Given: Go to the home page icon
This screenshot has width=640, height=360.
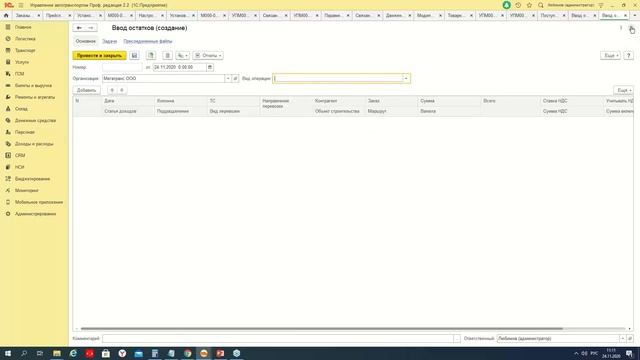Looking at the screenshot, I should [6, 16].
